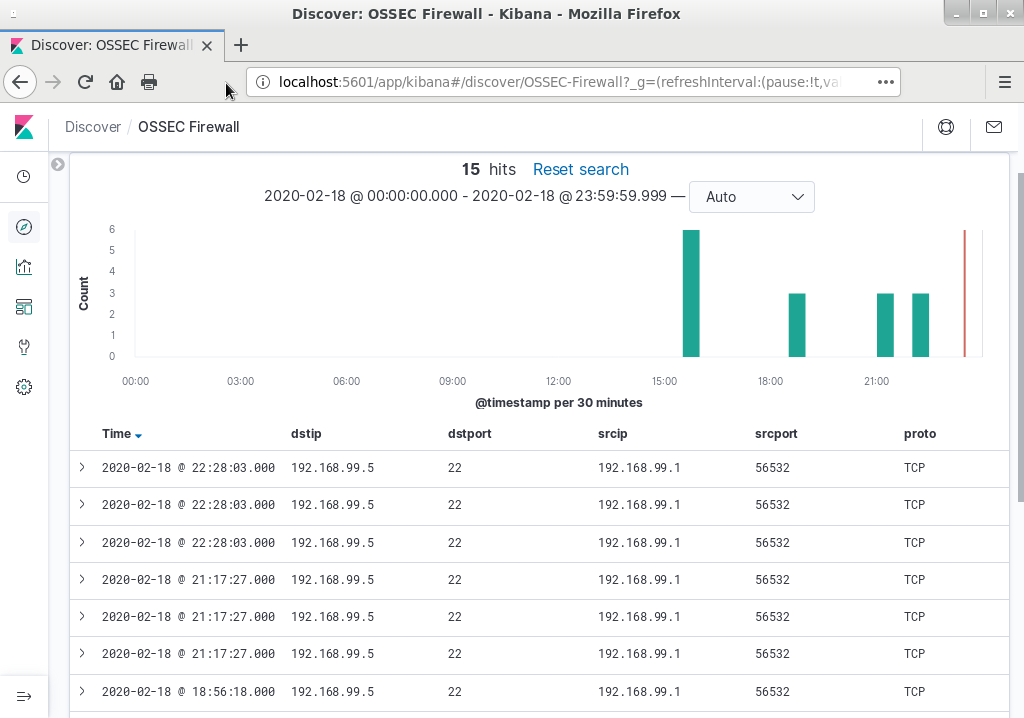Click the OSSEC Firewall breadcrumb
The width and height of the screenshot is (1024, 718).
tap(189, 127)
